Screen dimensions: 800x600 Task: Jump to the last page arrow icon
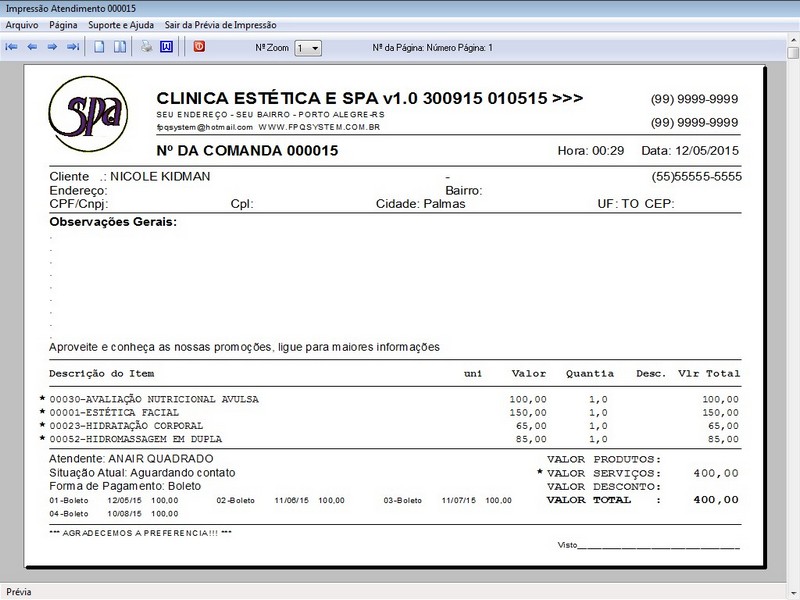pos(73,47)
